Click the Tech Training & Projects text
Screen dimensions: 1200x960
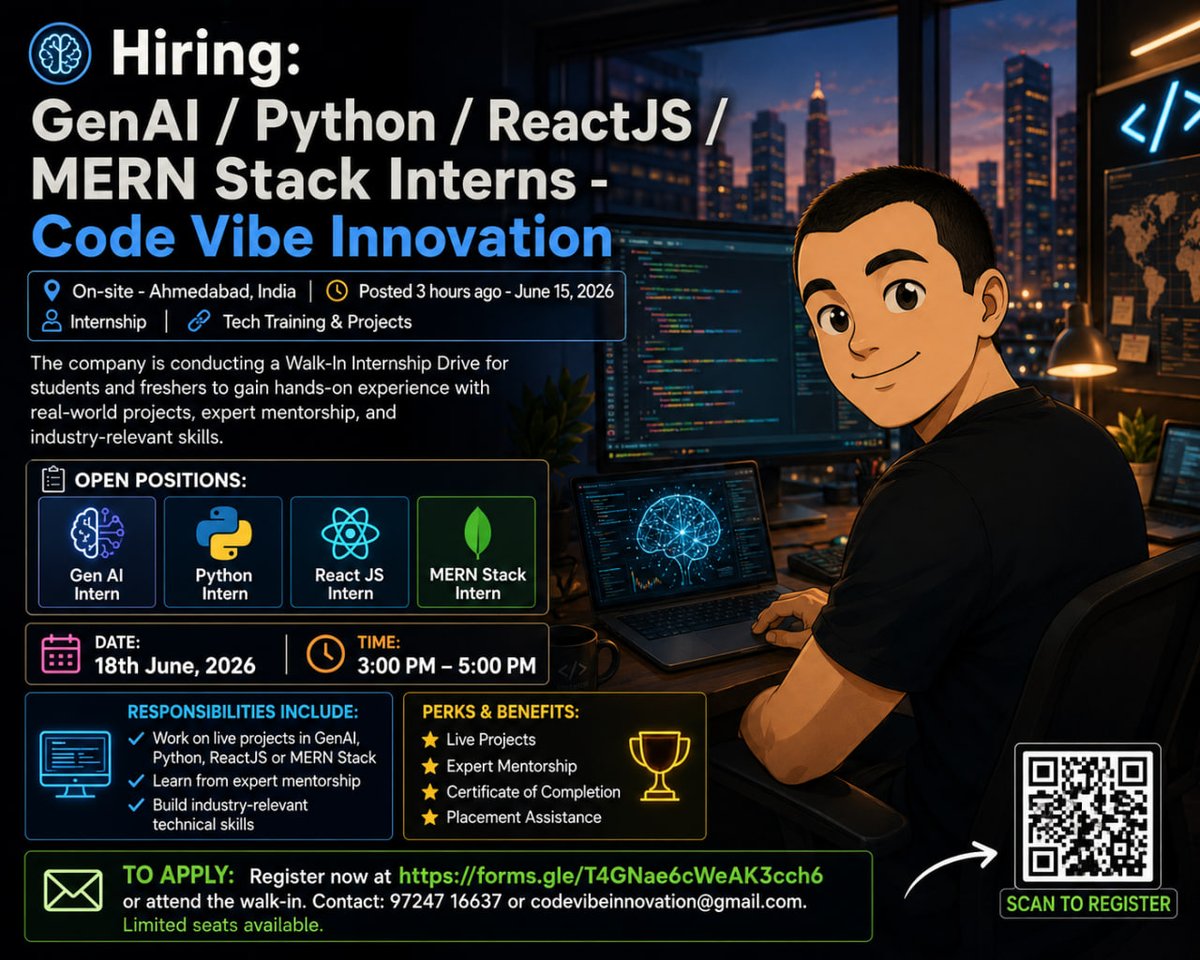pos(317,322)
